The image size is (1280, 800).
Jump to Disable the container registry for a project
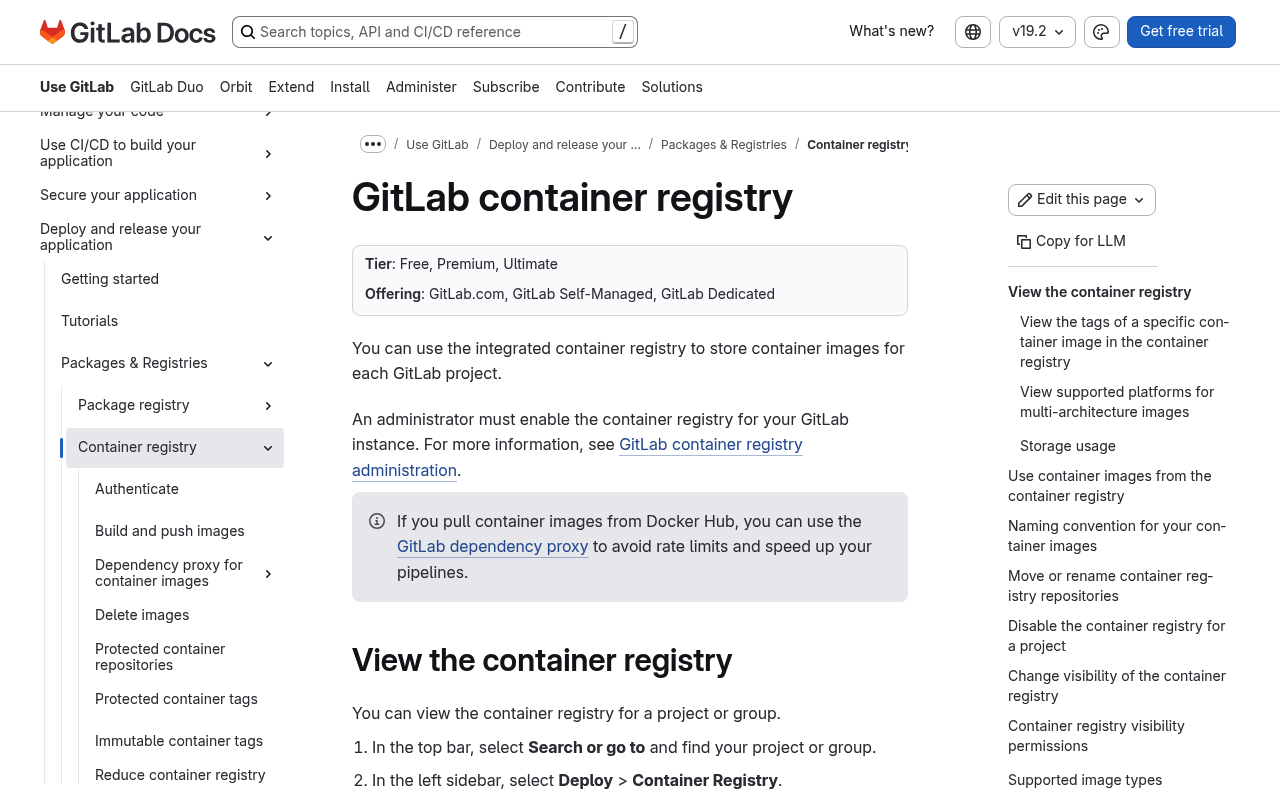coord(1117,636)
